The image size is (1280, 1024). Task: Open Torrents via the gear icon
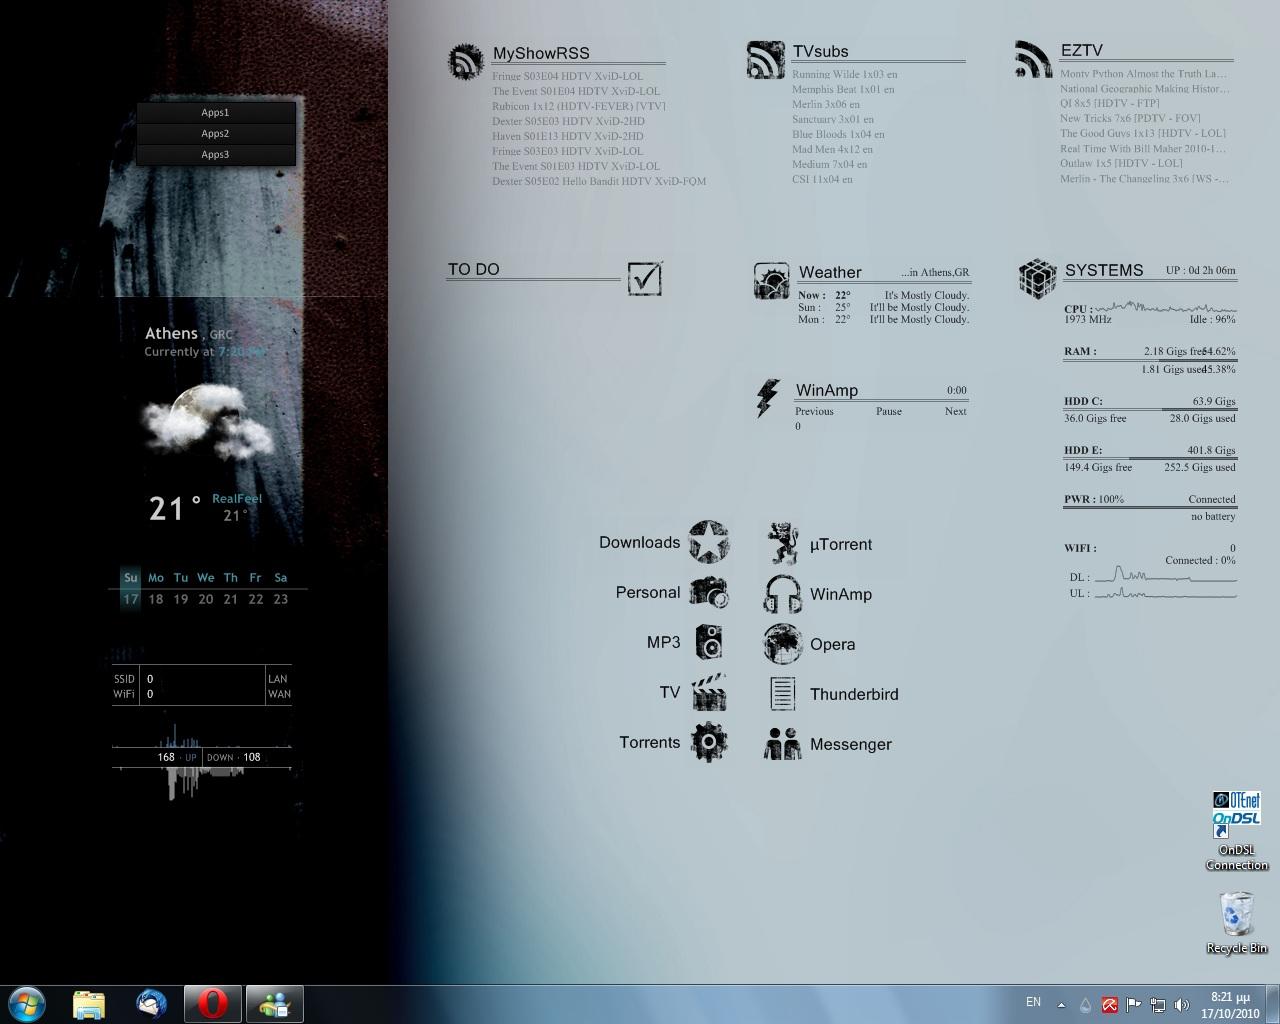click(x=709, y=742)
